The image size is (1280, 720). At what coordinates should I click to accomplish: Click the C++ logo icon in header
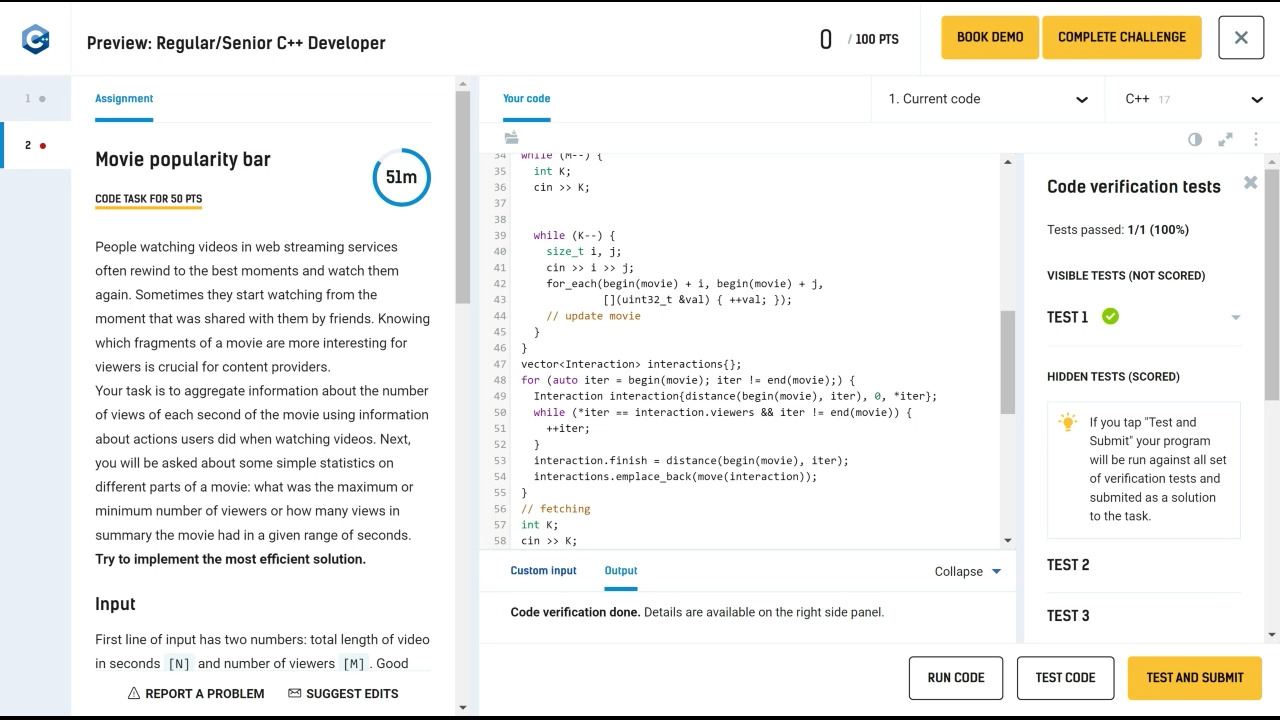(x=36, y=39)
